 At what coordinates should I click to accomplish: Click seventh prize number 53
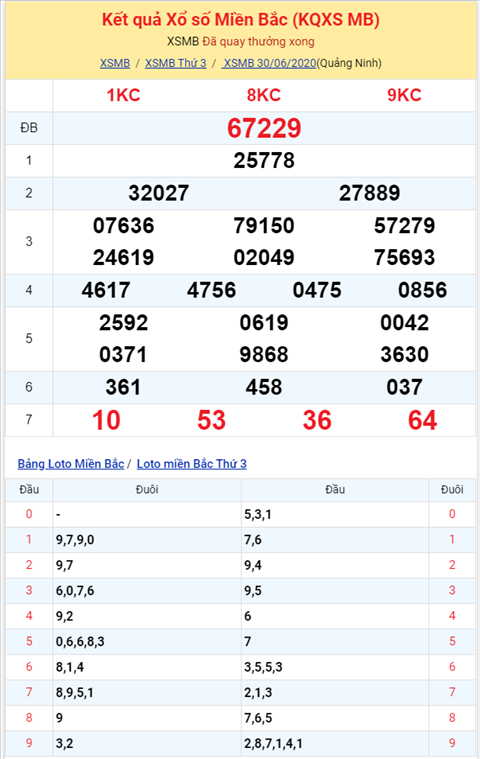[211, 420]
